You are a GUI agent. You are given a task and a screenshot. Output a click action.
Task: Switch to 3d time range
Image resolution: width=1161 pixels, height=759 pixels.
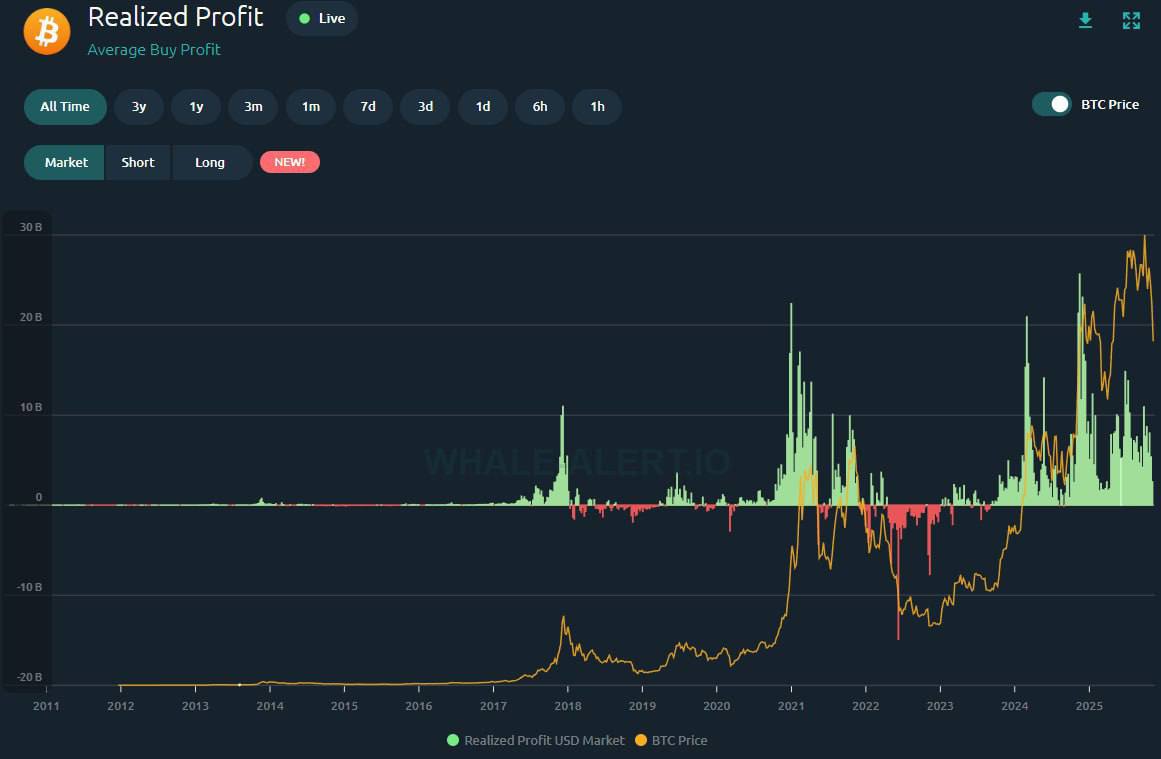[x=425, y=107]
